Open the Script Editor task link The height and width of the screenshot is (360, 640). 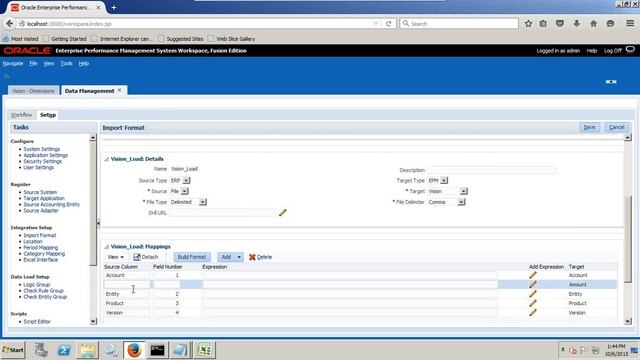(x=37, y=322)
